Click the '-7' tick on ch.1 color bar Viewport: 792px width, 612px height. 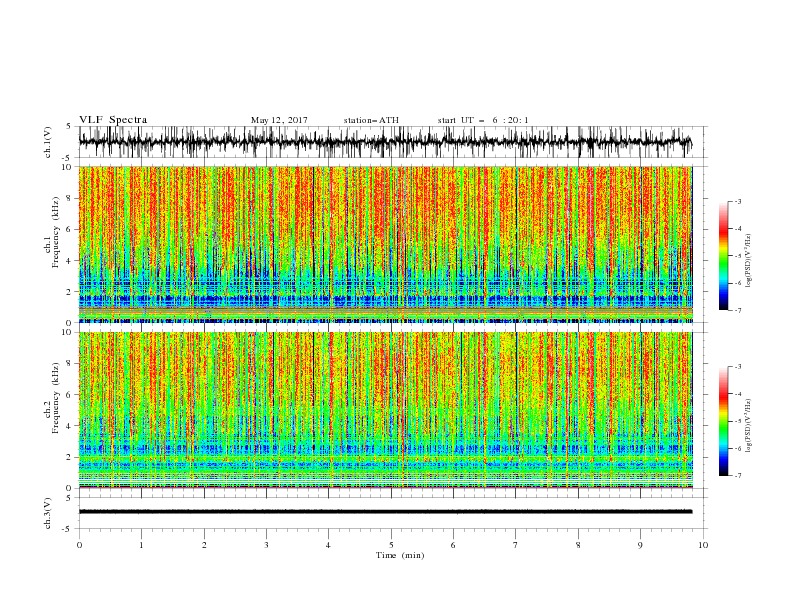coord(737,311)
